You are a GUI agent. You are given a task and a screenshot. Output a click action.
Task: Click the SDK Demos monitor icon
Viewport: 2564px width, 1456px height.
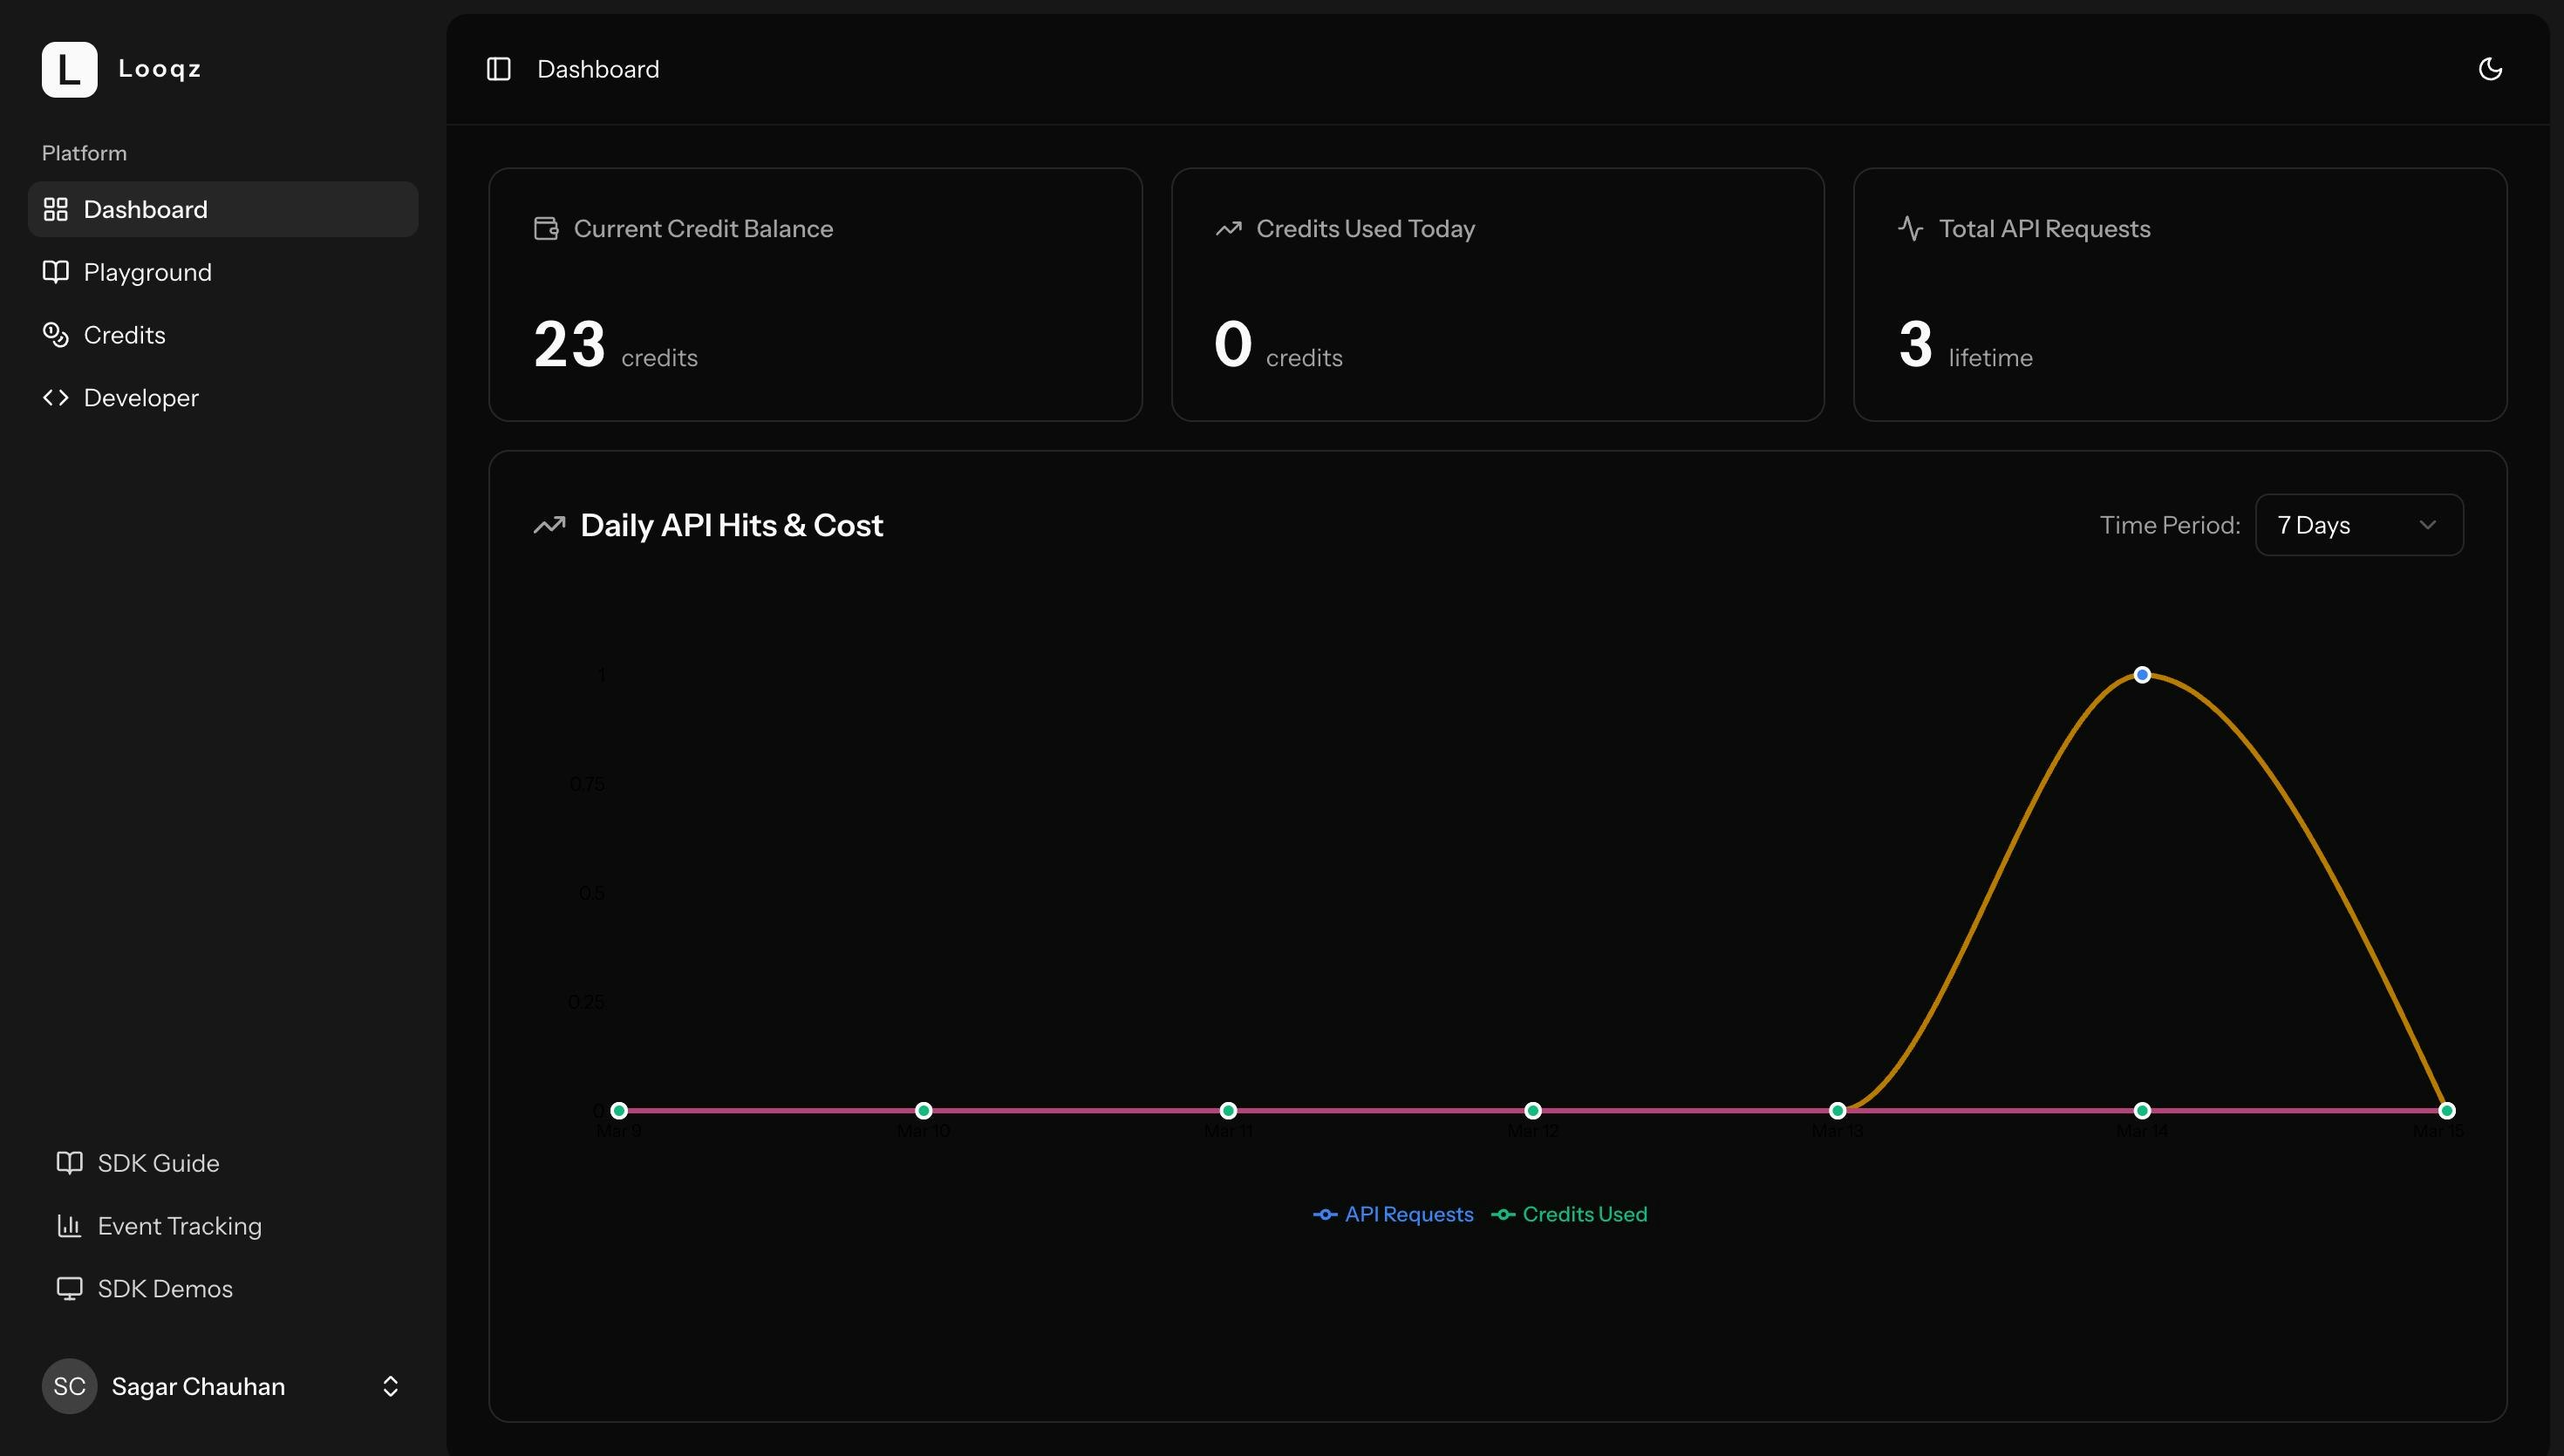tap(69, 1289)
